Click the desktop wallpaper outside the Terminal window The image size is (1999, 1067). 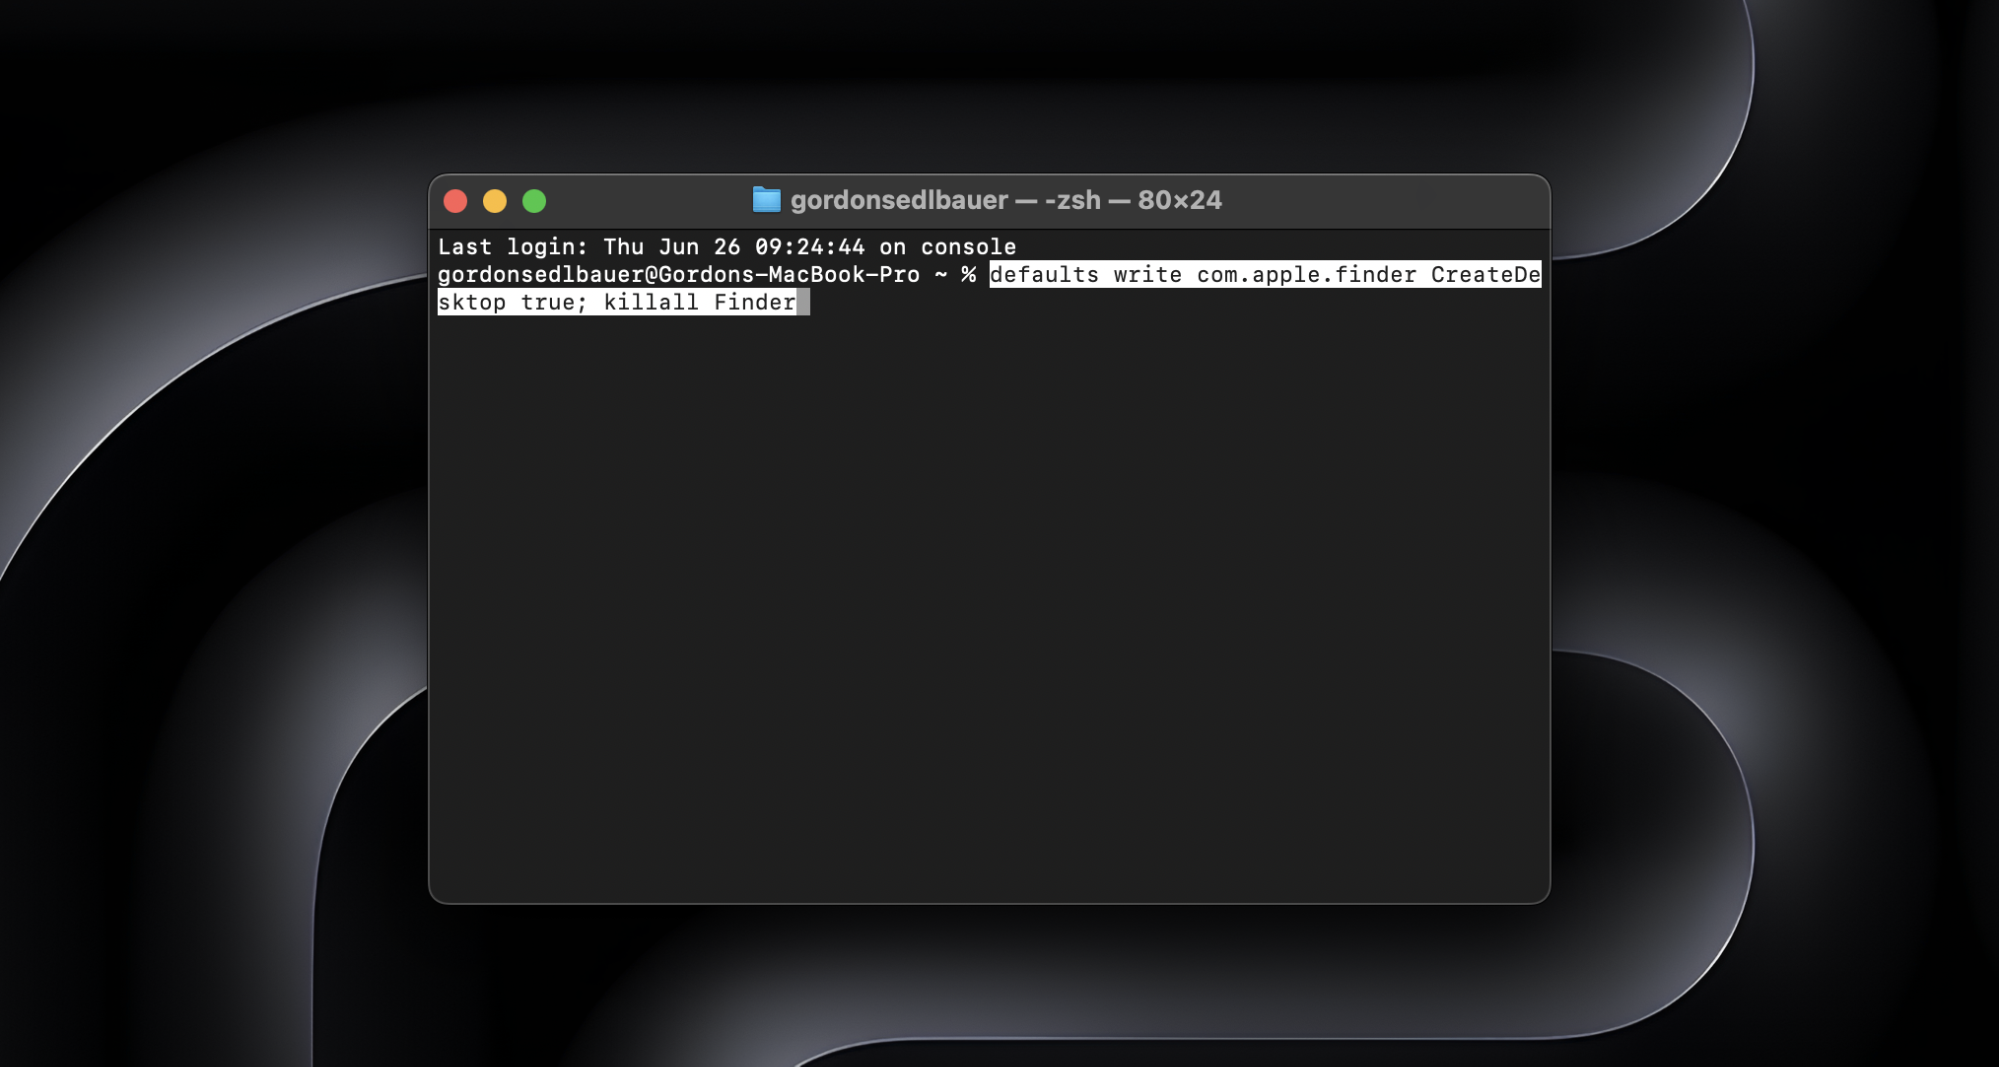tap(200, 600)
